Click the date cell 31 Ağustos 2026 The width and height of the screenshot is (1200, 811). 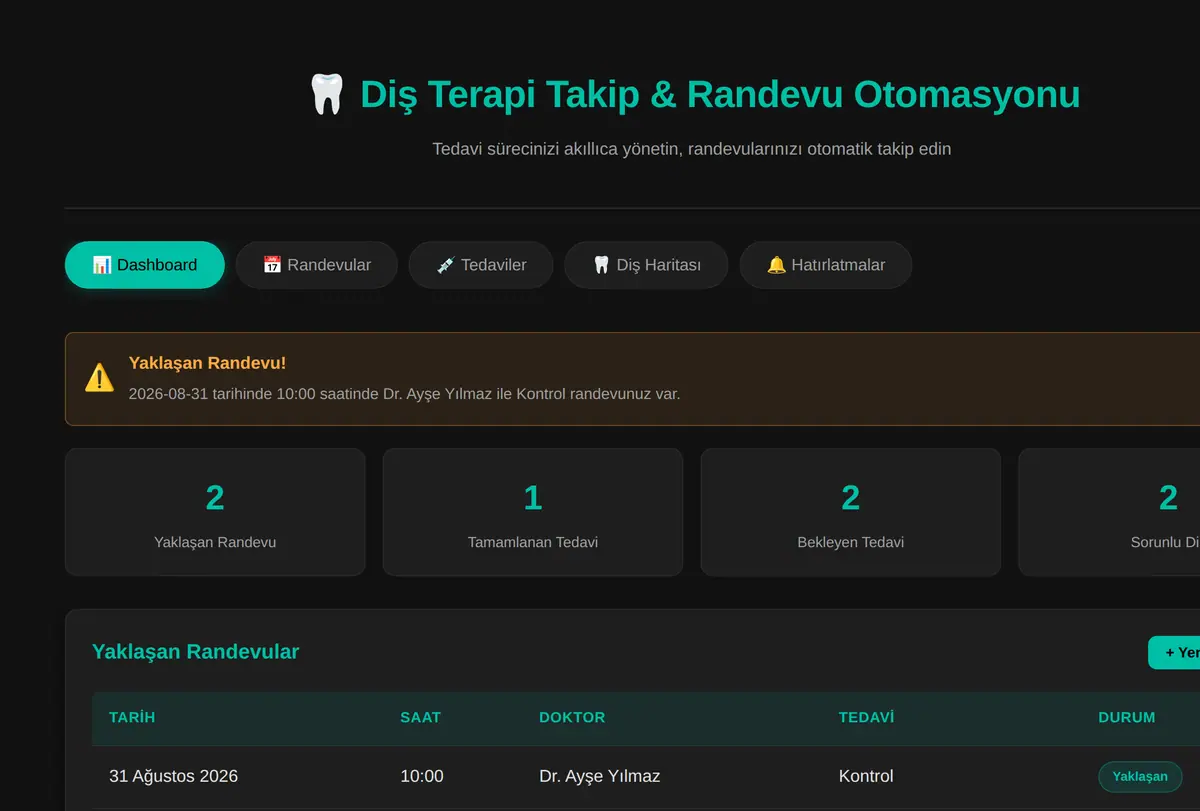coord(173,777)
